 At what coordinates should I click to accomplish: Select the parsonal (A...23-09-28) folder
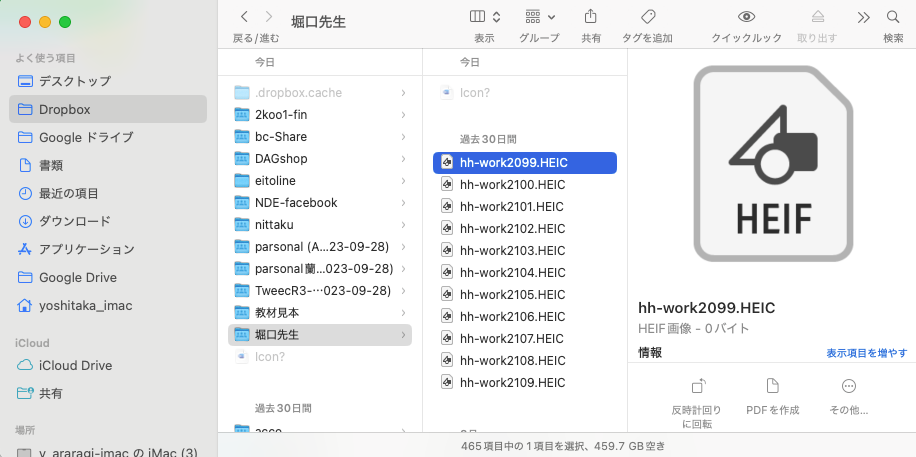coord(320,247)
